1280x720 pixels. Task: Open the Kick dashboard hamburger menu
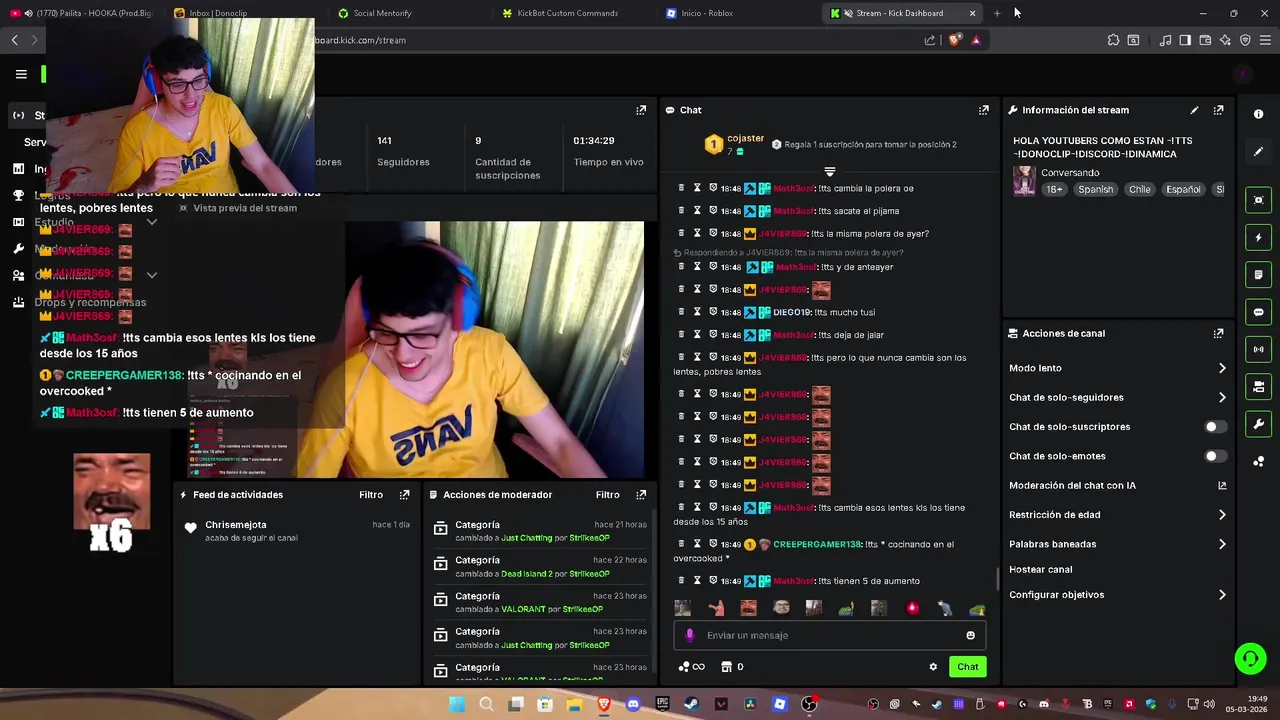[21, 74]
